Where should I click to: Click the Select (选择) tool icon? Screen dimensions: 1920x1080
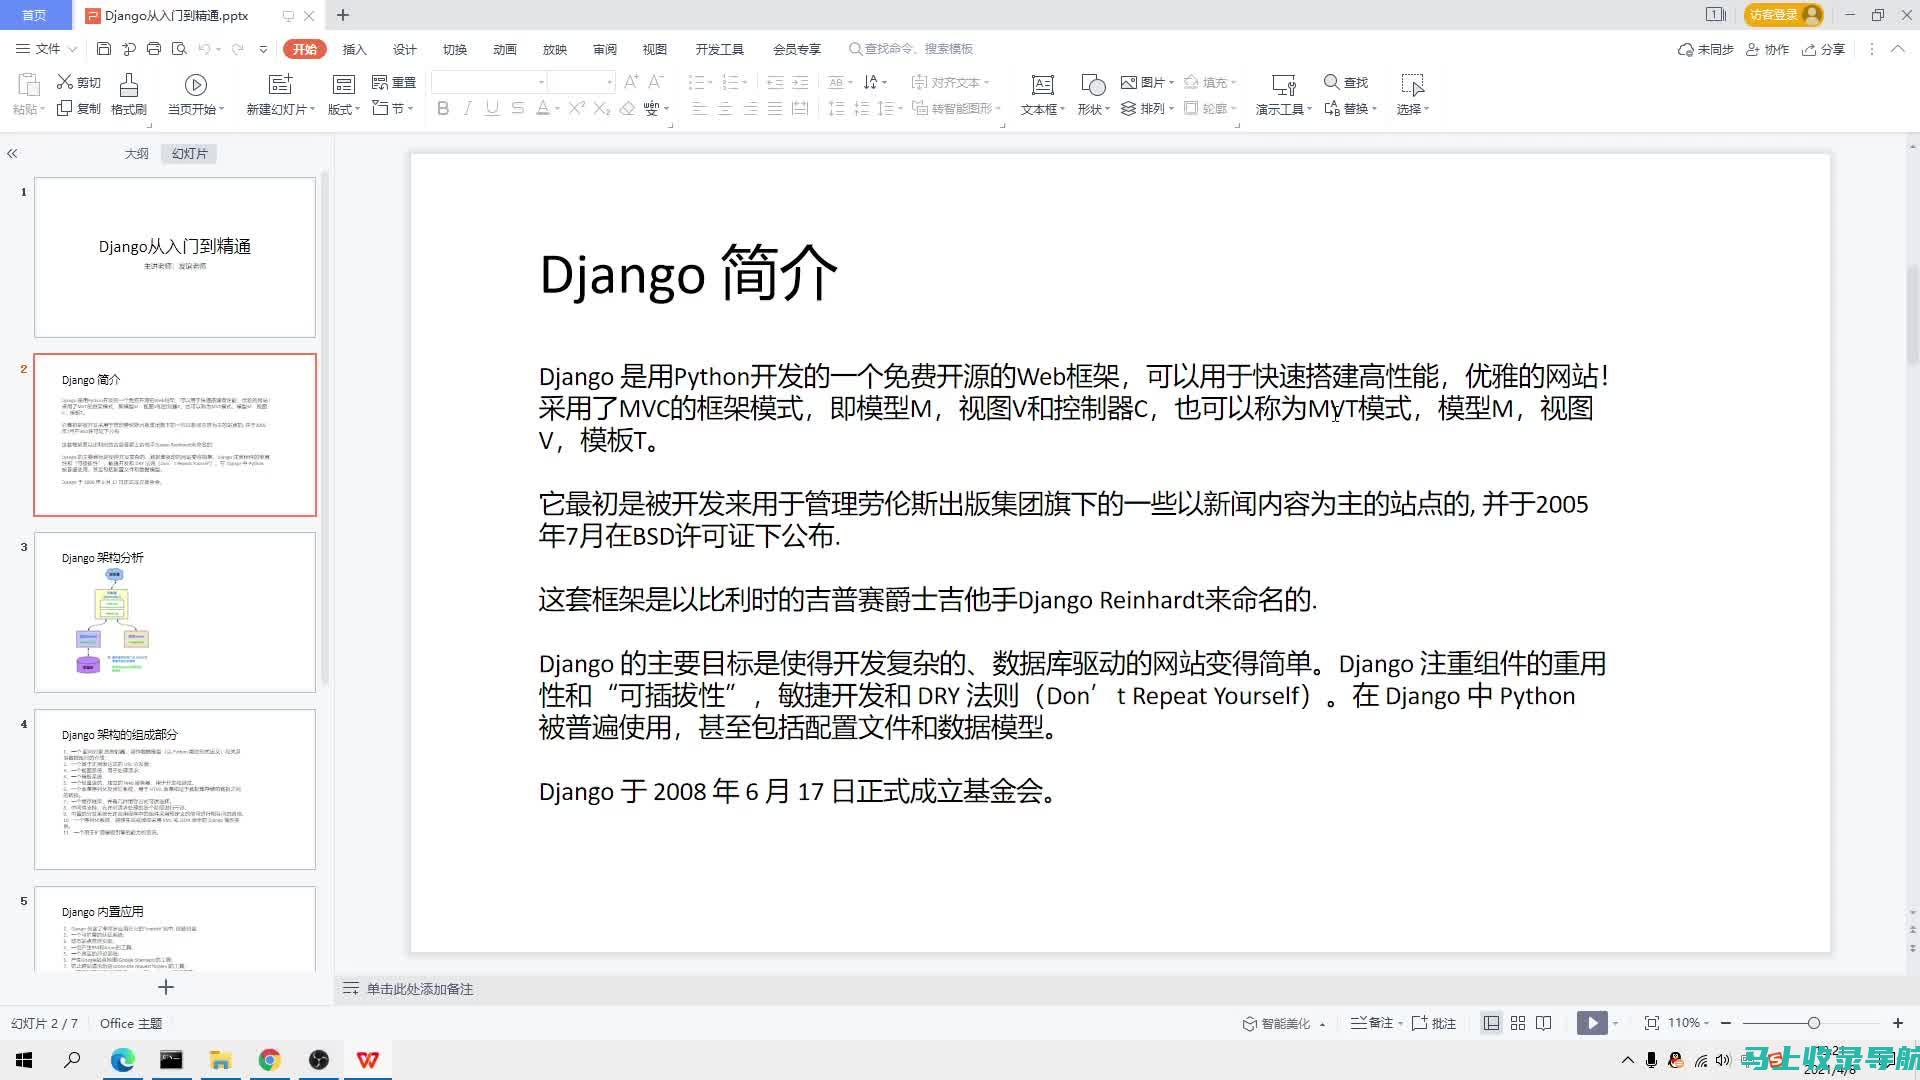tap(1412, 85)
